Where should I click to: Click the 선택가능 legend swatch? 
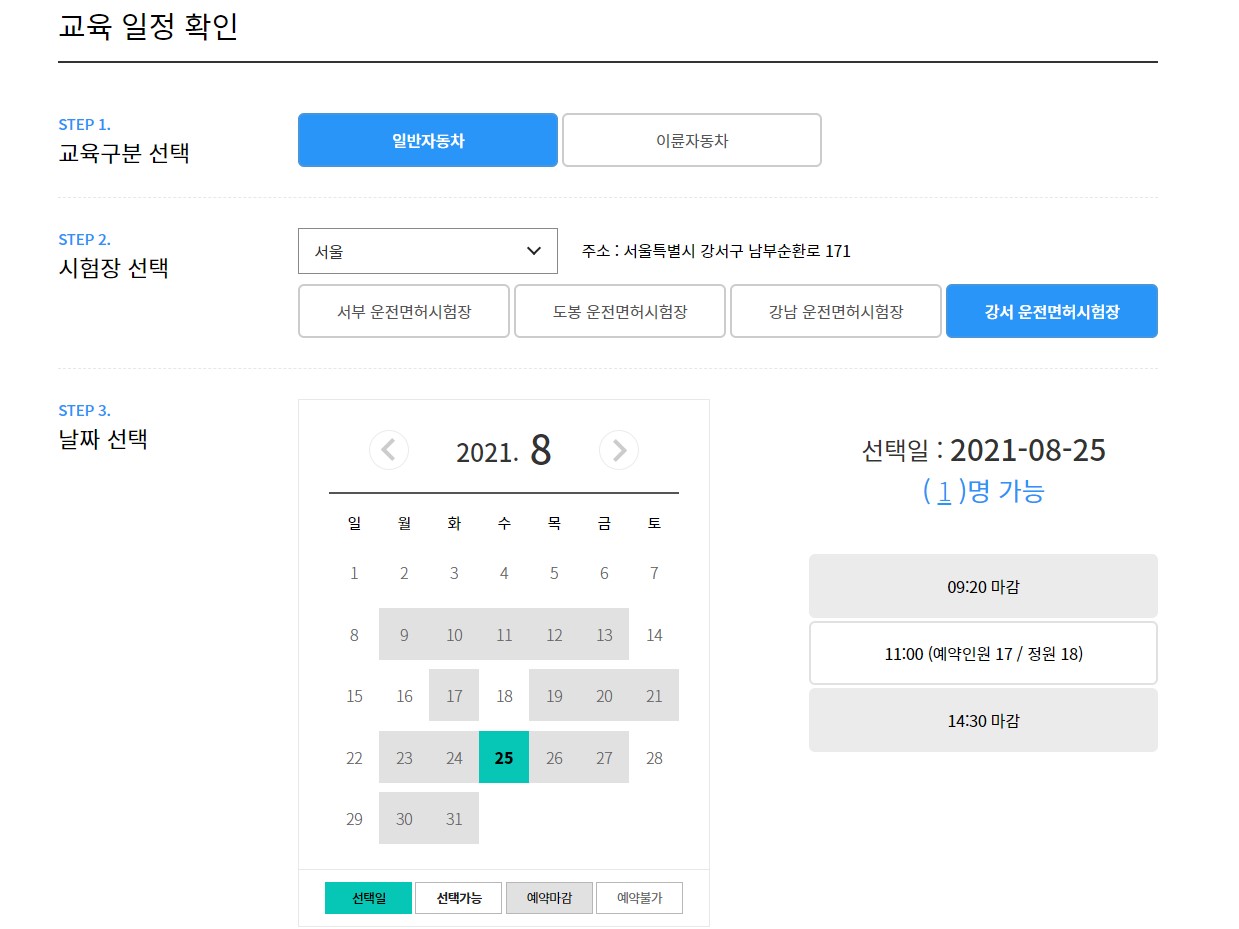[x=459, y=898]
